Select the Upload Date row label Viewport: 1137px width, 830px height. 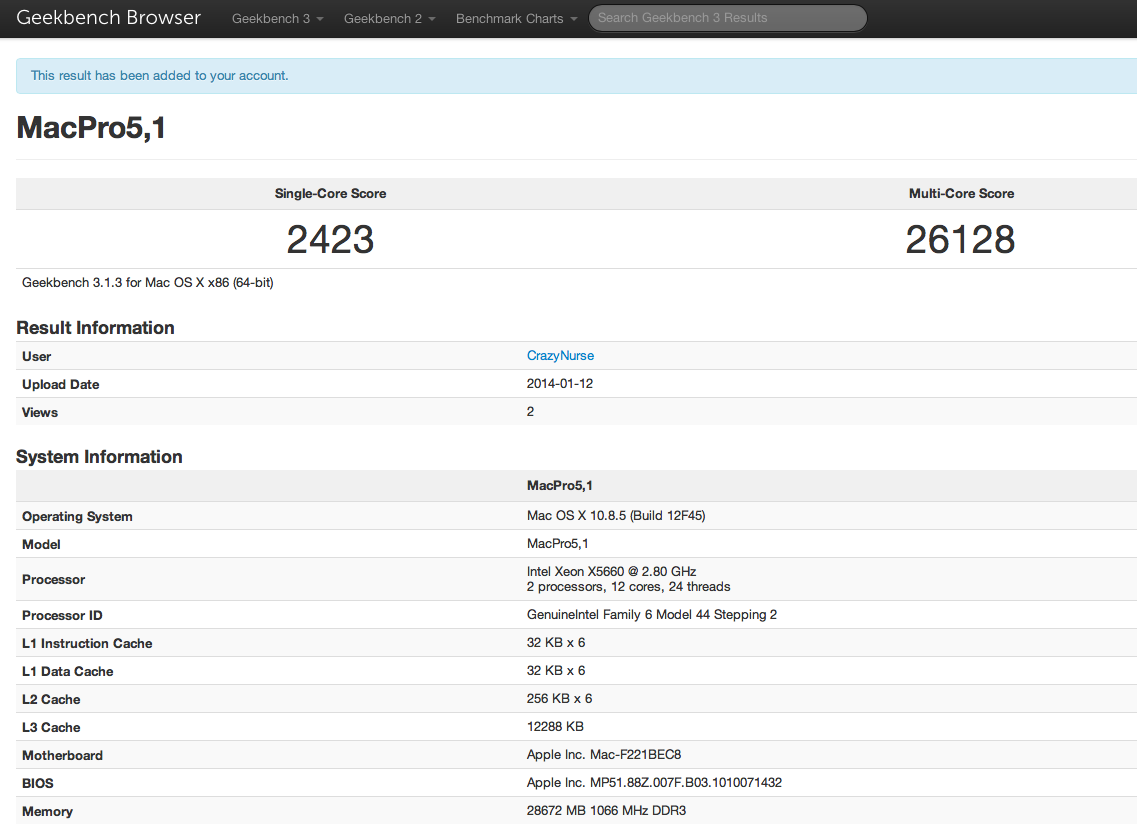tap(60, 384)
